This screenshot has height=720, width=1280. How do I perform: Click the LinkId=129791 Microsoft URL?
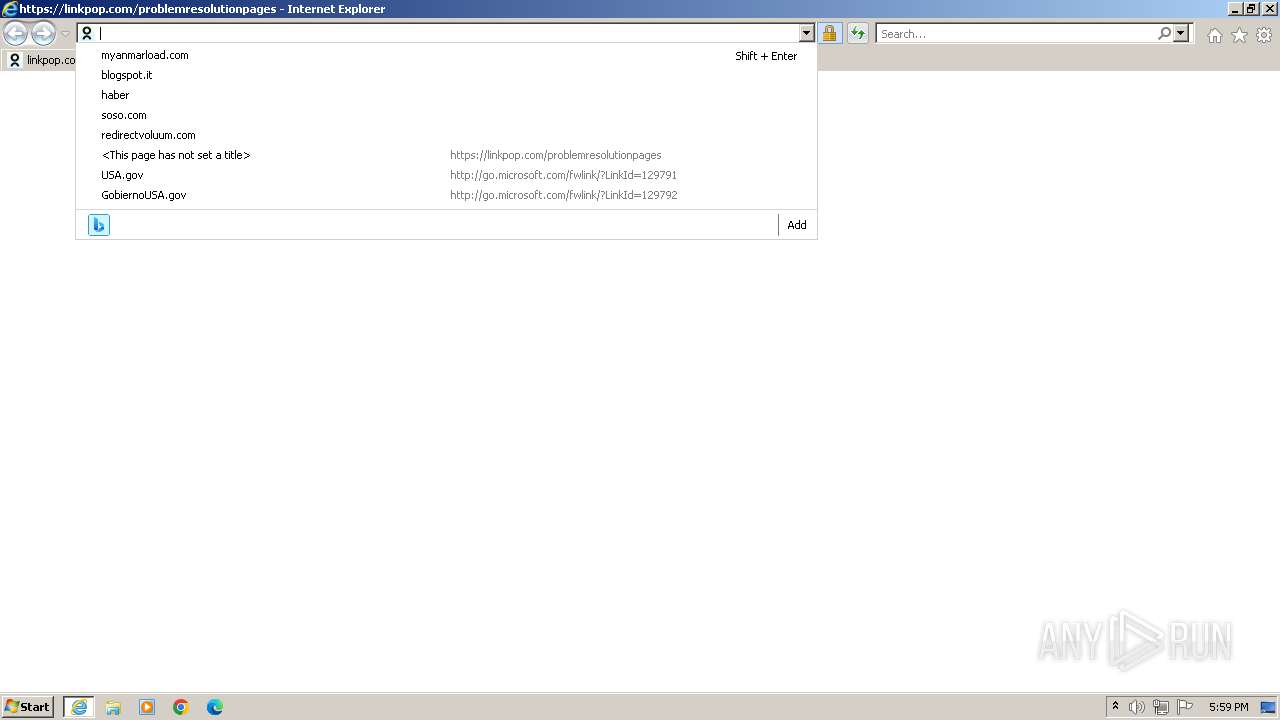tap(564, 175)
